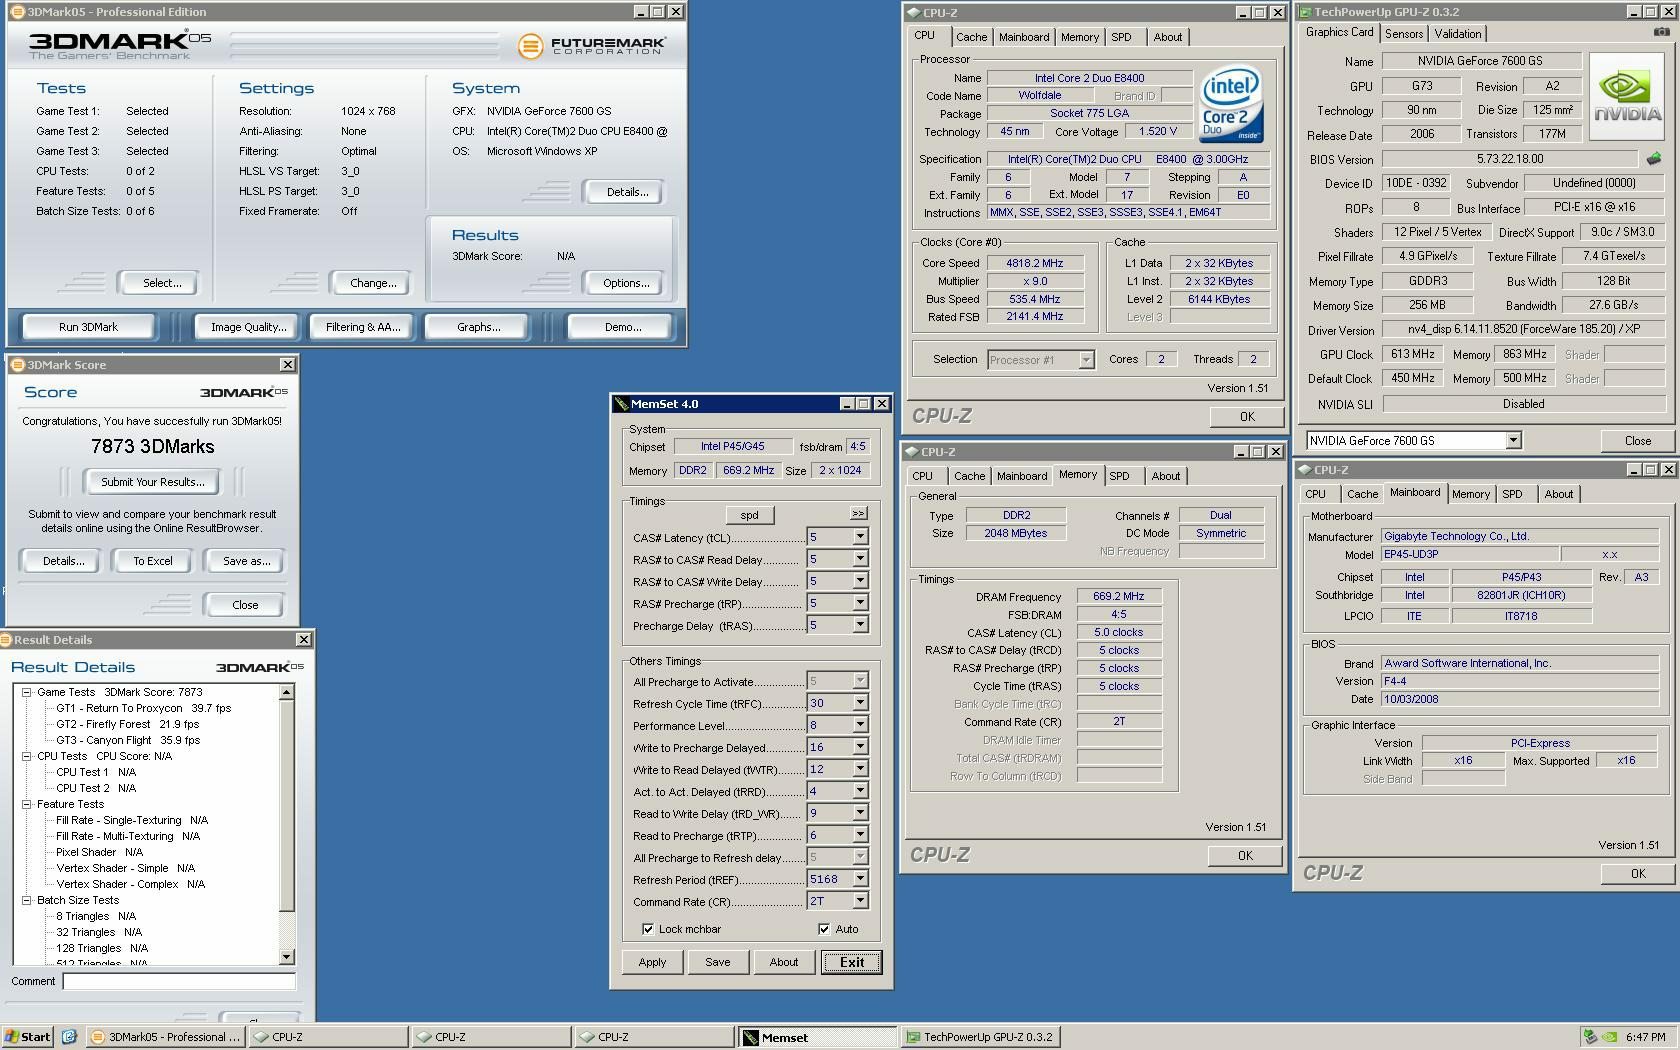Click the 3DMark05 title bar icon
The height and width of the screenshot is (1050, 1680).
pos(17,12)
